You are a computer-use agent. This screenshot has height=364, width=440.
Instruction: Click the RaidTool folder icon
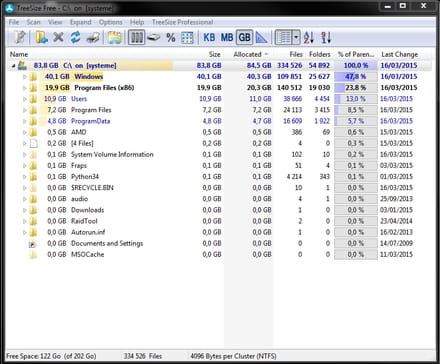click(33, 221)
